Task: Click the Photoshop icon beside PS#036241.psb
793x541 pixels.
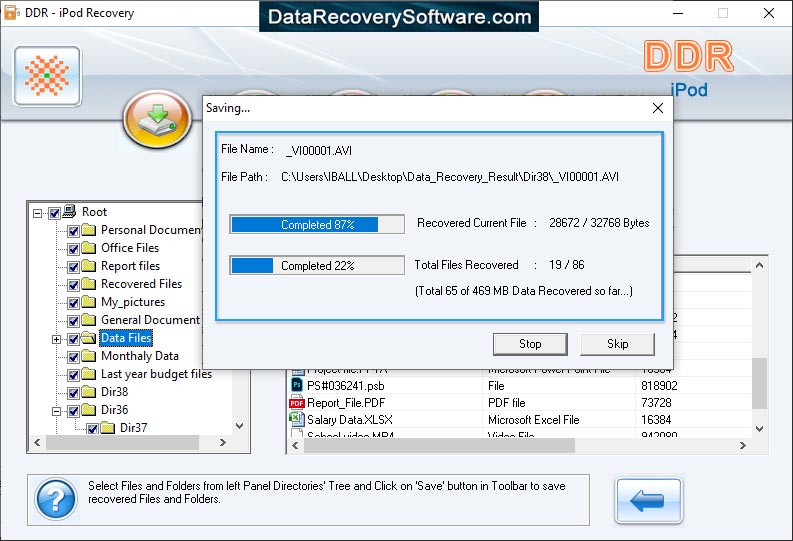Action: [x=297, y=385]
